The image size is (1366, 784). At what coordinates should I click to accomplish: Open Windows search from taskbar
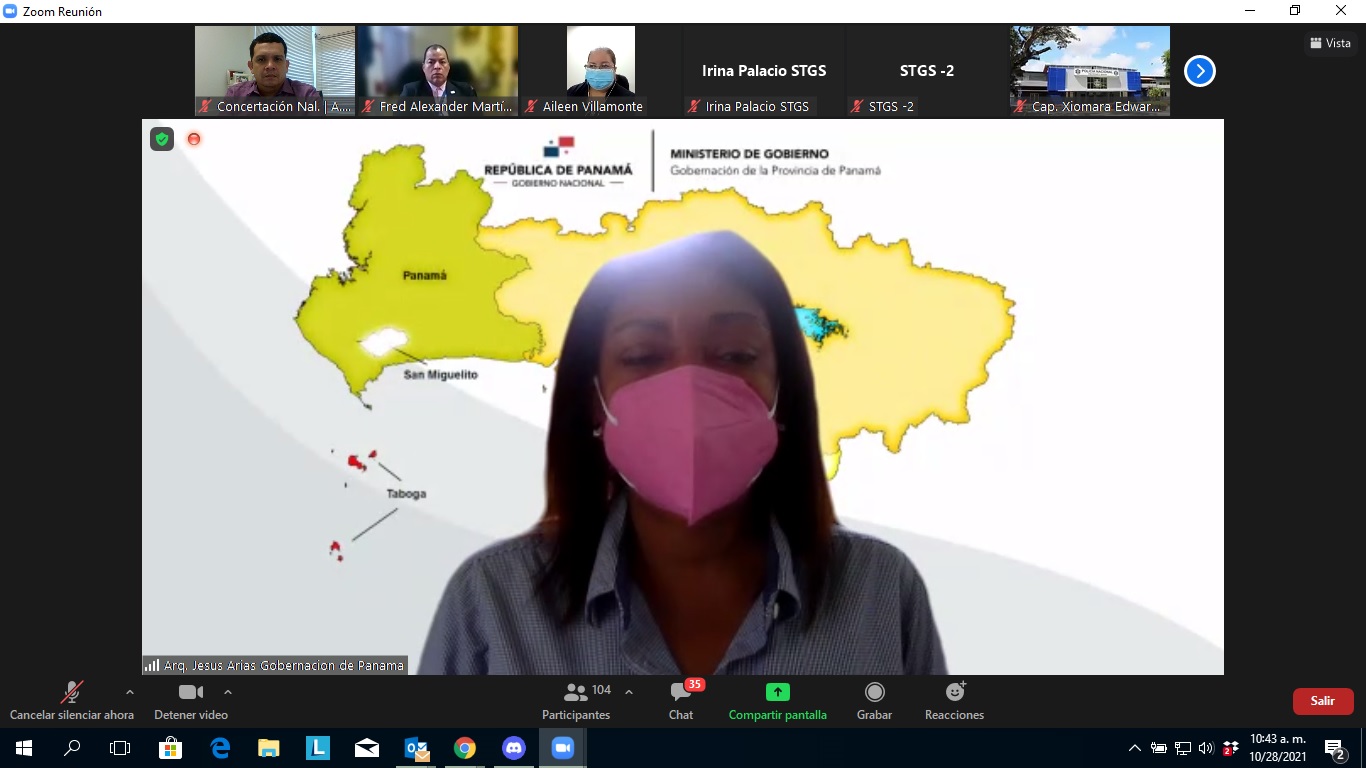[x=72, y=748]
